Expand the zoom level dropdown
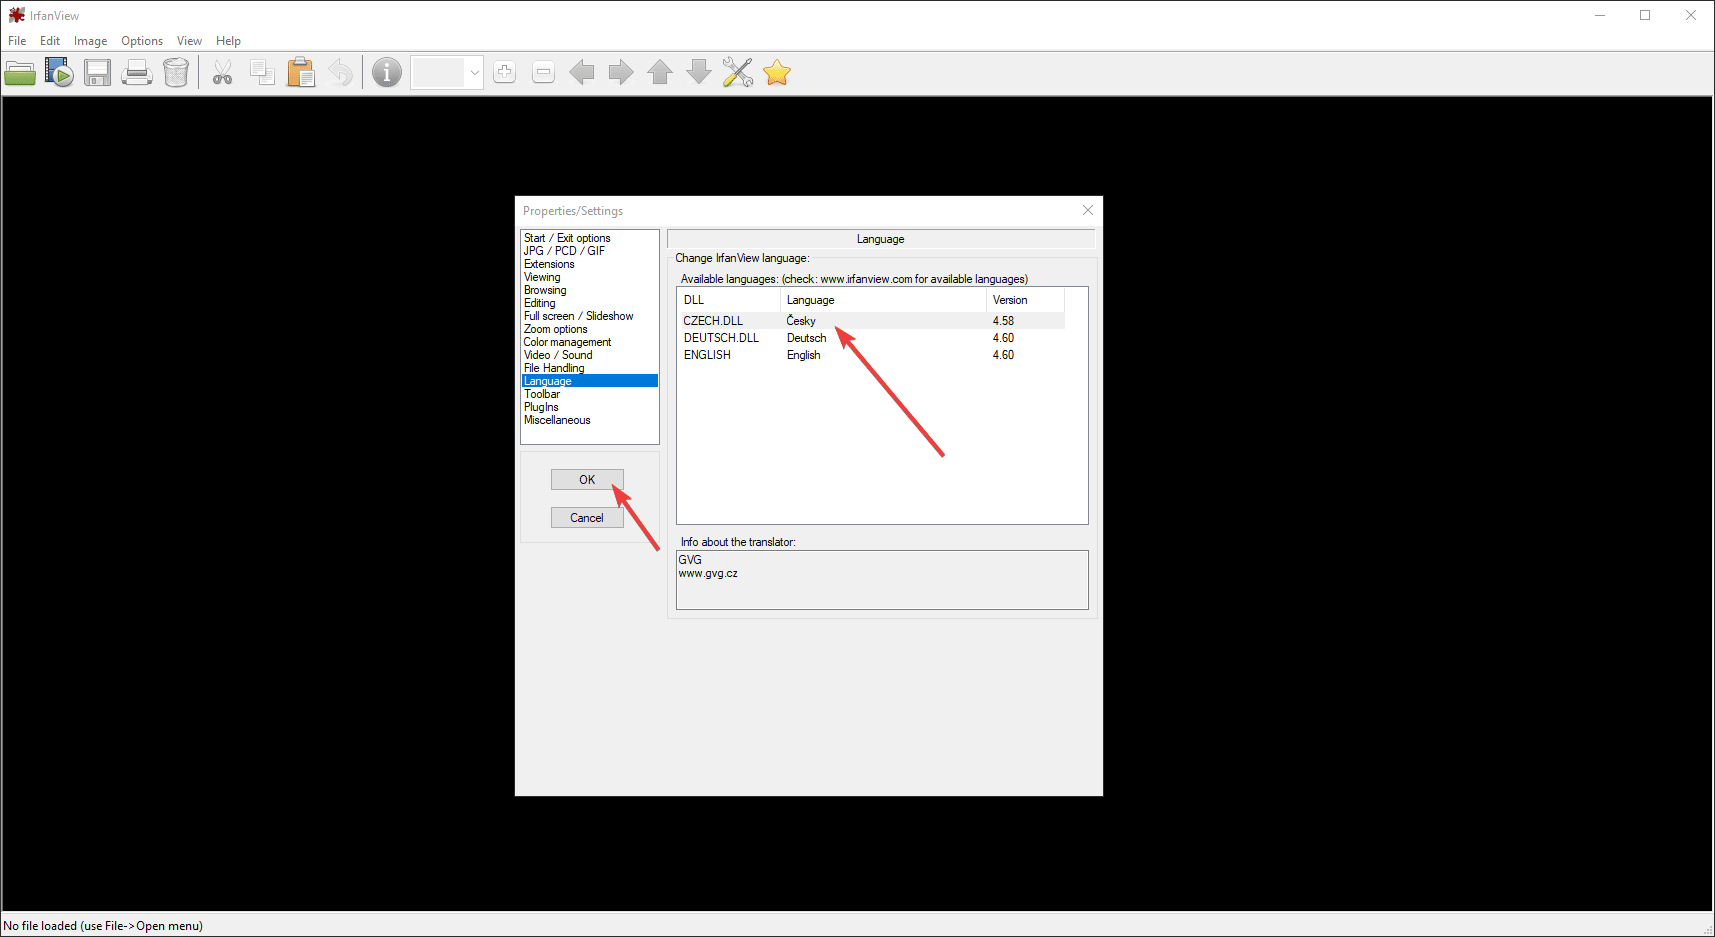 (x=474, y=73)
